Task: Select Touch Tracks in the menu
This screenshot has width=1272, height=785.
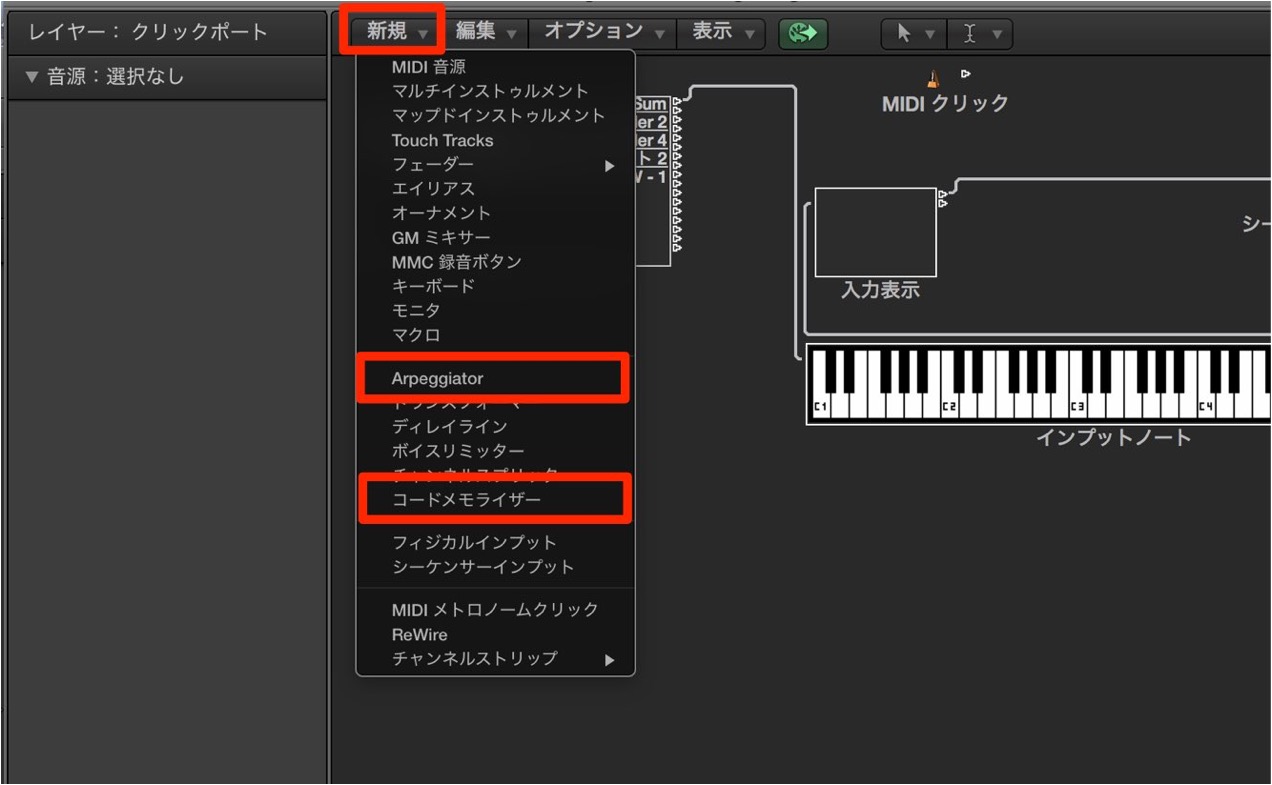Action: (495, 140)
